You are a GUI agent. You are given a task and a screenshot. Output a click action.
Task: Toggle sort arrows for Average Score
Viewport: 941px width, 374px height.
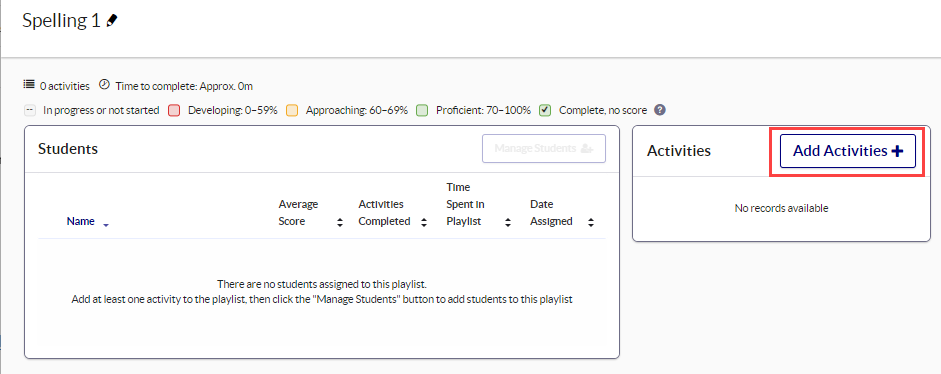coord(340,222)
